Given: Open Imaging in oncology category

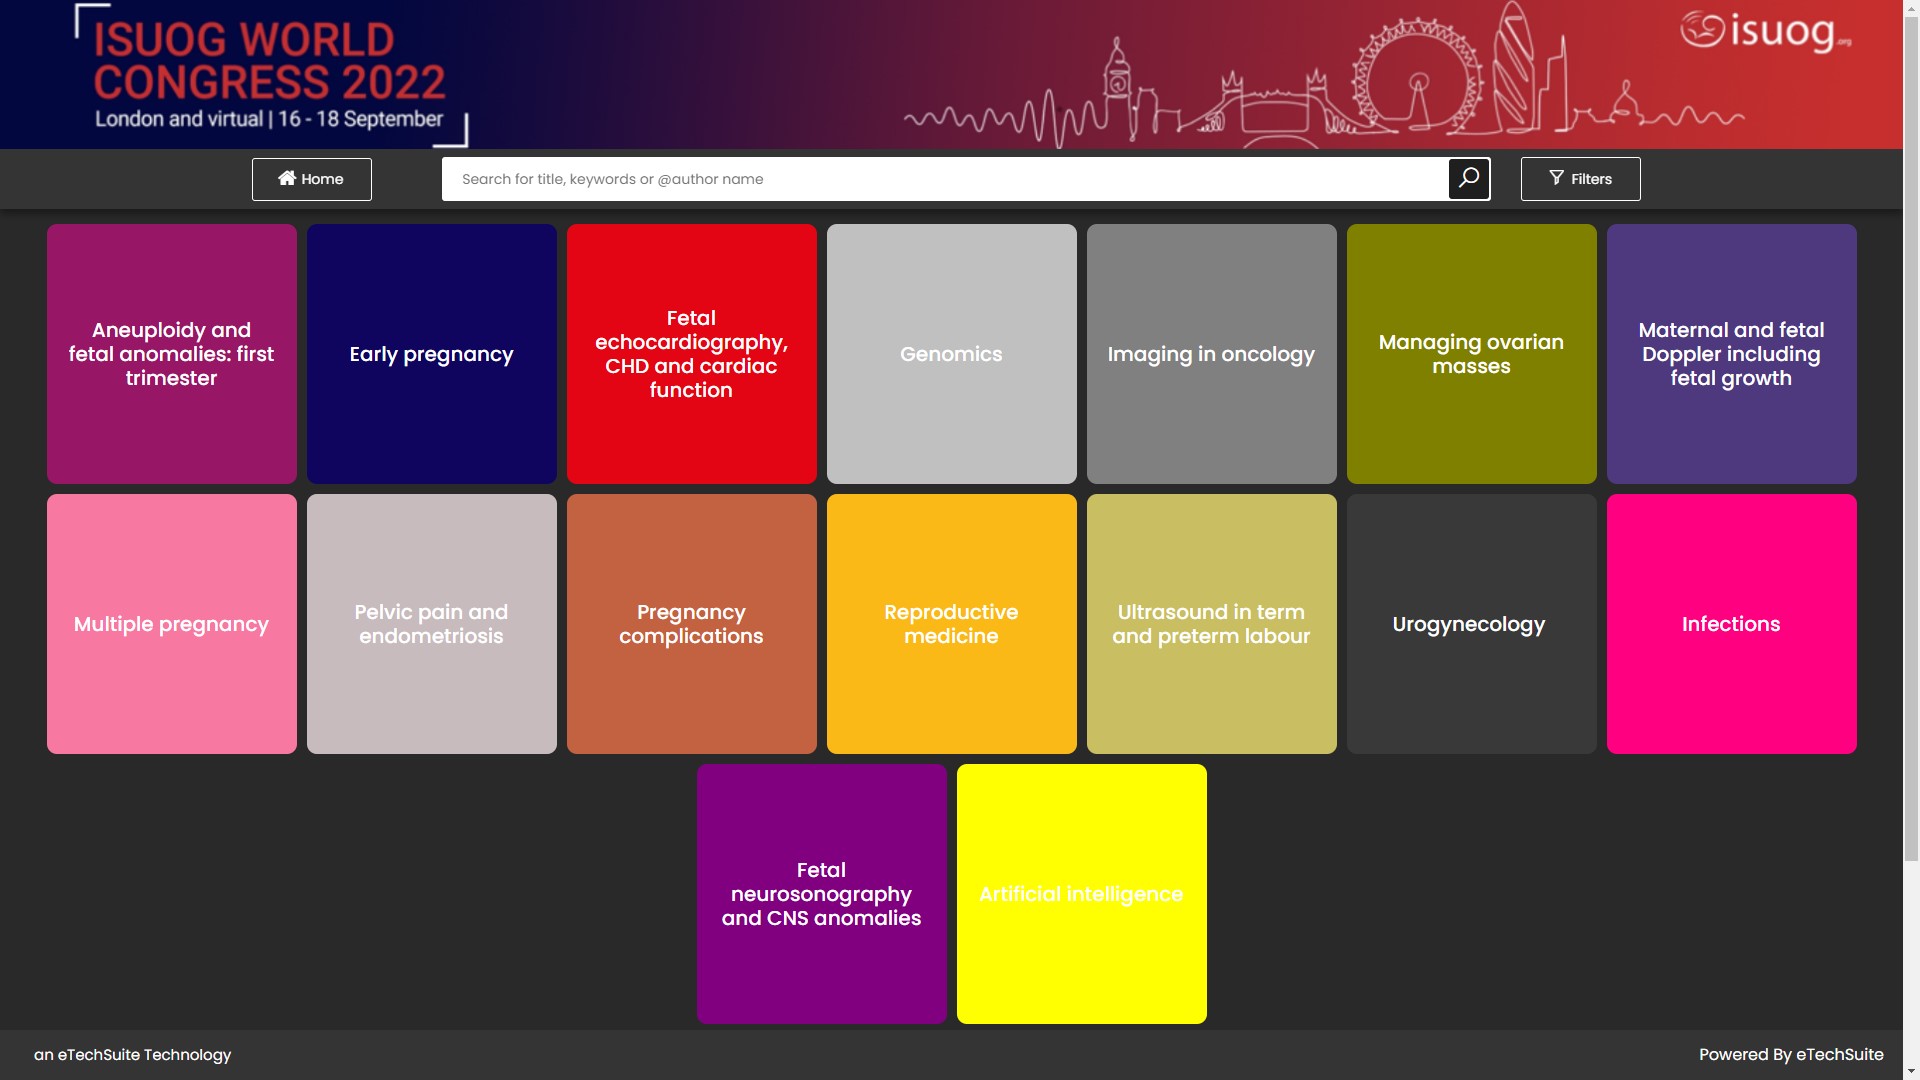Looking at the screenshot, I should click(x=1212, y=354).
